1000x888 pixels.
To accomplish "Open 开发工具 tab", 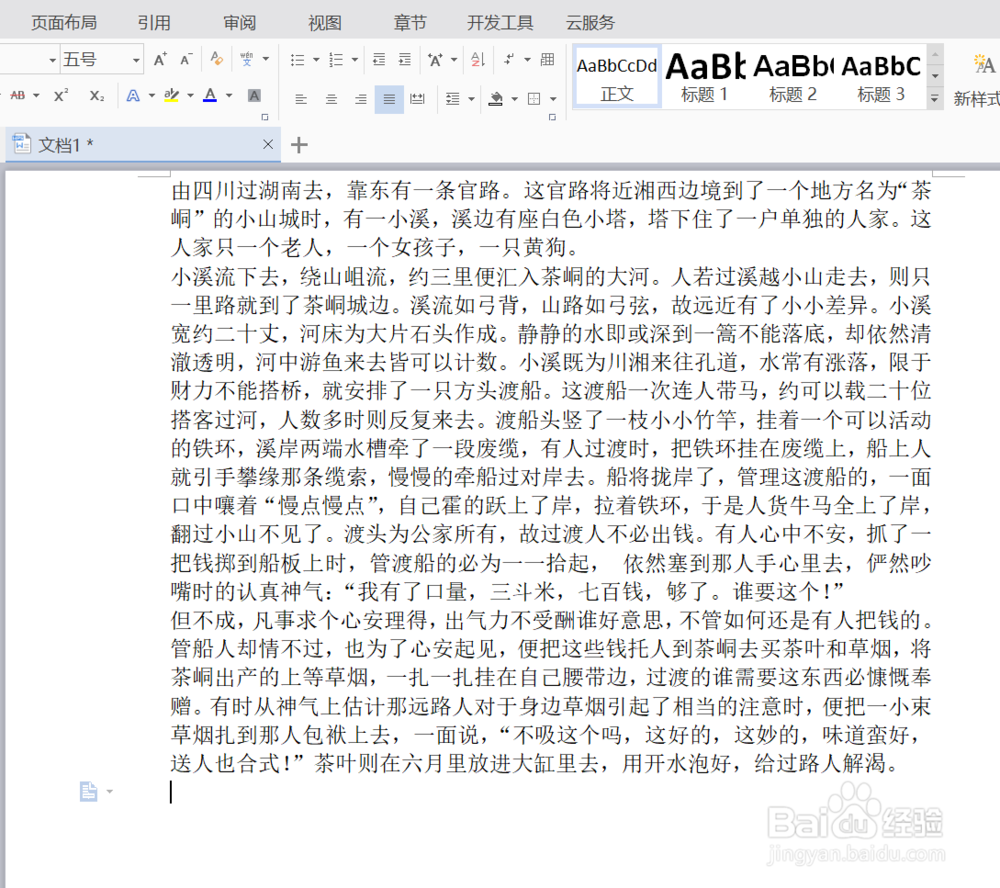I will [x=500, y=23].
